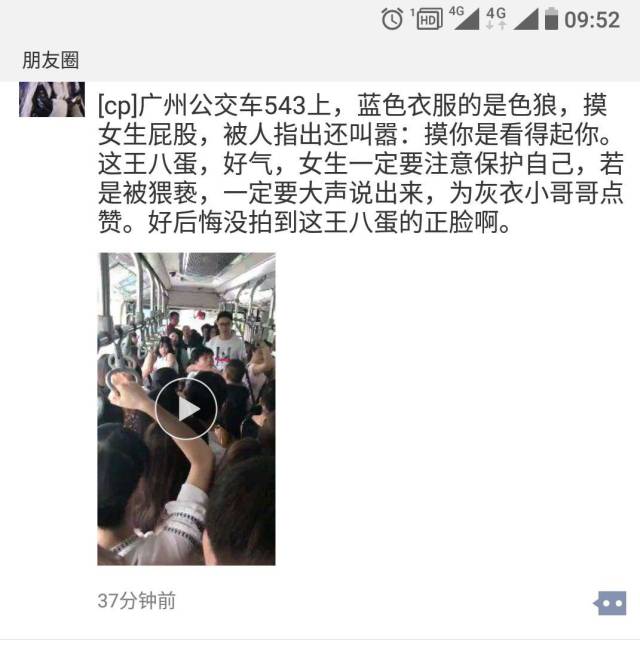
Task: Tap the 09:52 clock in the status bar
Action: (592, 20)
